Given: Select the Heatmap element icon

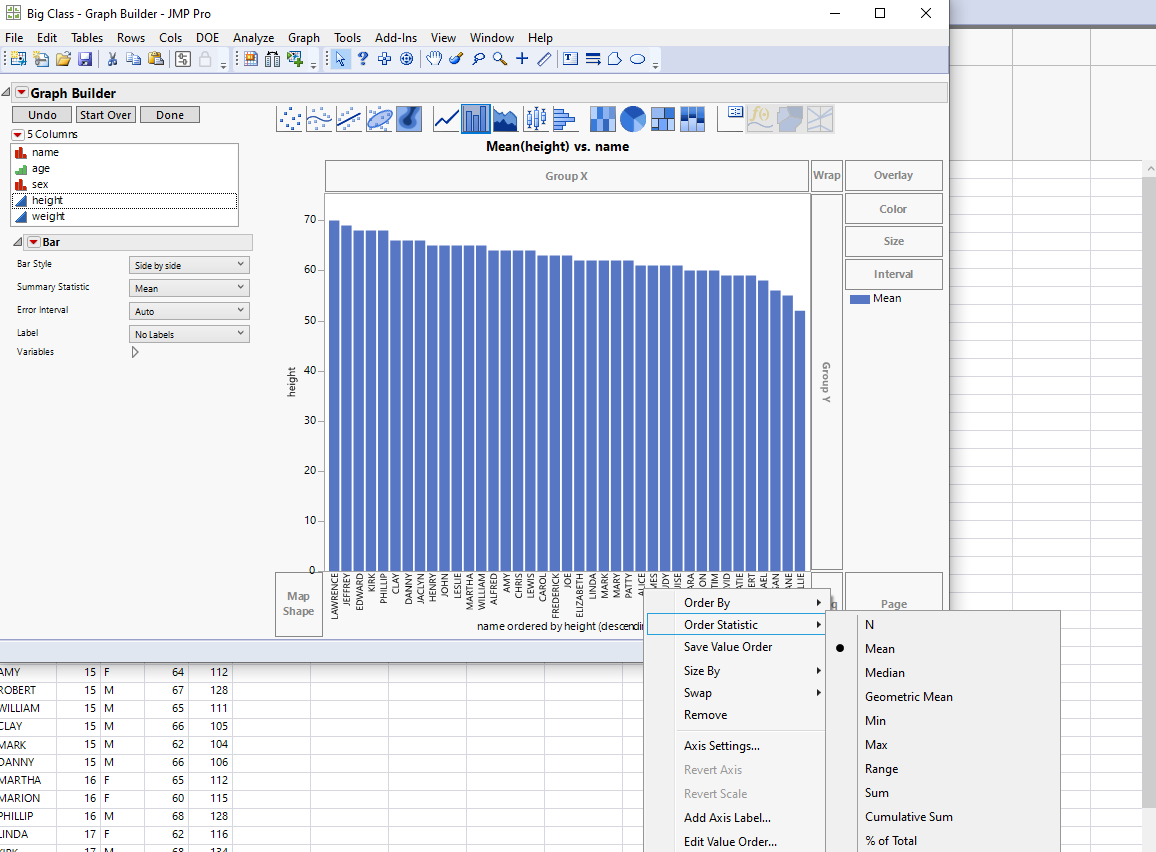Looking at the screenshot, I should tap(602, 119).
